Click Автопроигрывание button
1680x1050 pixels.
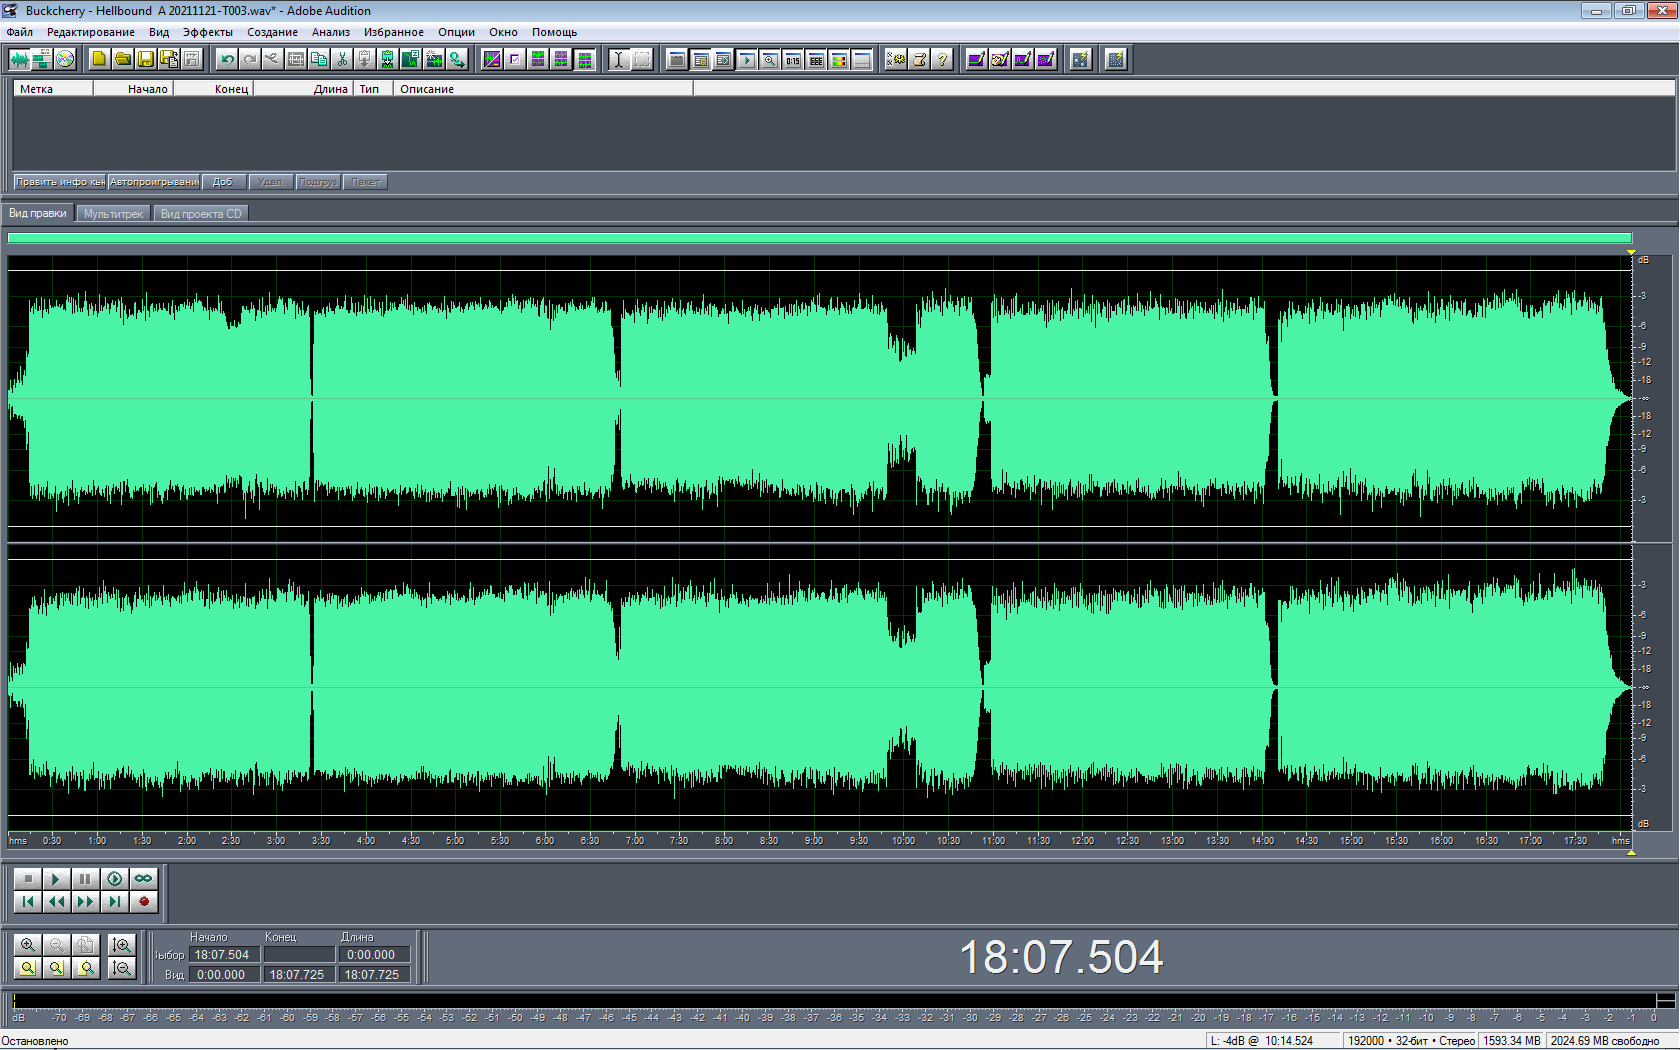pos(154,182)
